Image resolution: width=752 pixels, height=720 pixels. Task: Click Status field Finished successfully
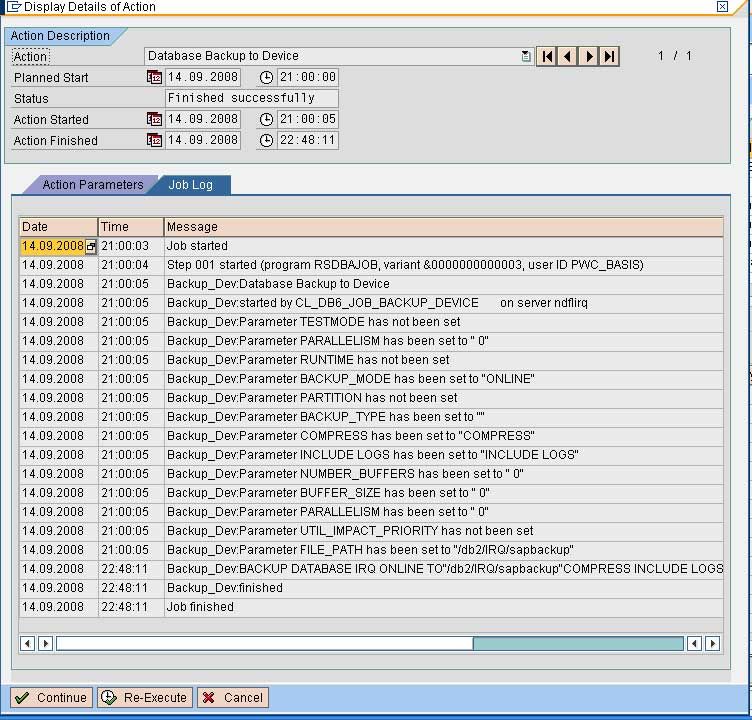(x=252, y=98)
